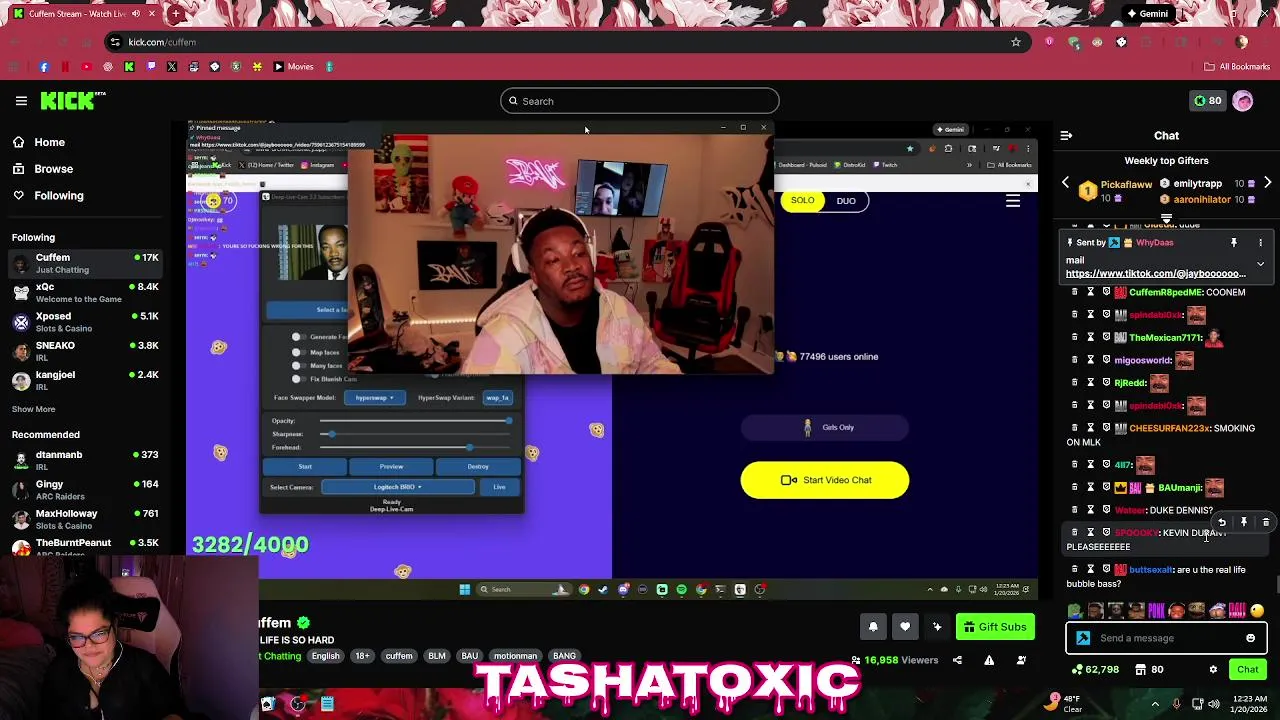Open the pinned TikTok link
Viewport: 1280px width, 720px height.
(1155, 274)
